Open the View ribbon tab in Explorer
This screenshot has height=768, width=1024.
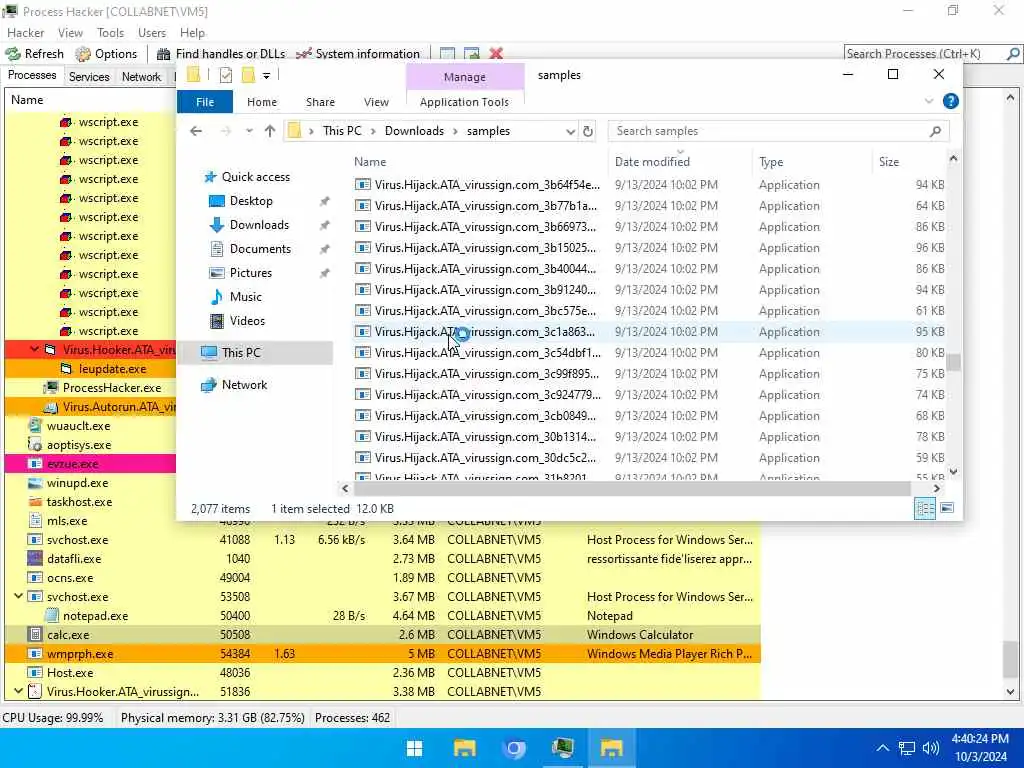click(376, 102)
